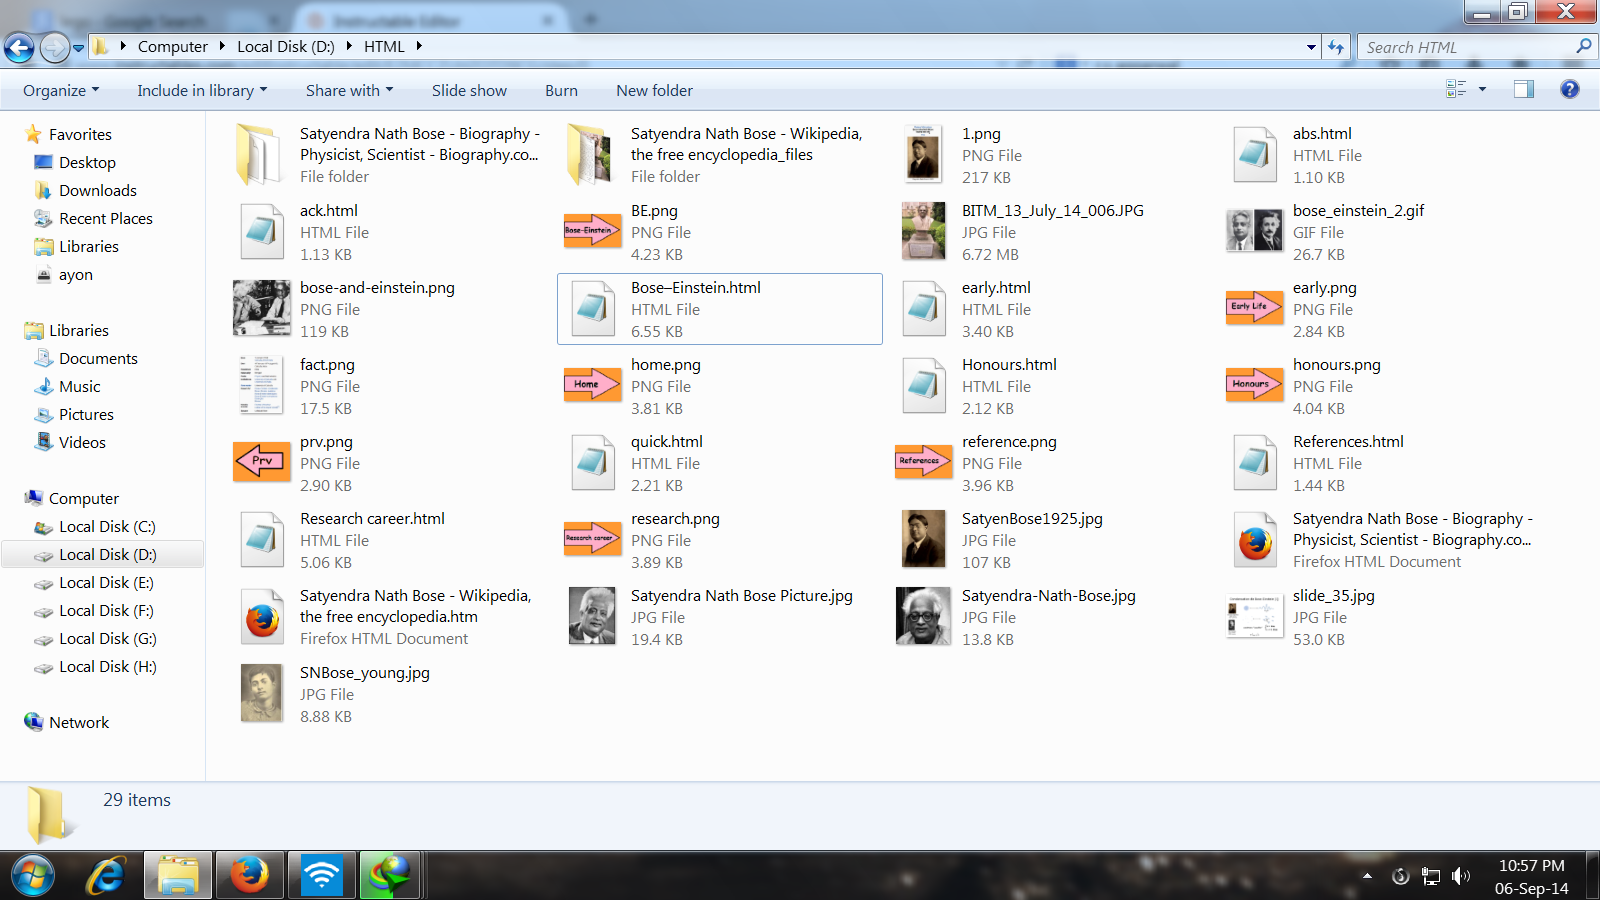
Task: Select the bose-and-einstein.png thumbnail
Action: click(261, 308)
